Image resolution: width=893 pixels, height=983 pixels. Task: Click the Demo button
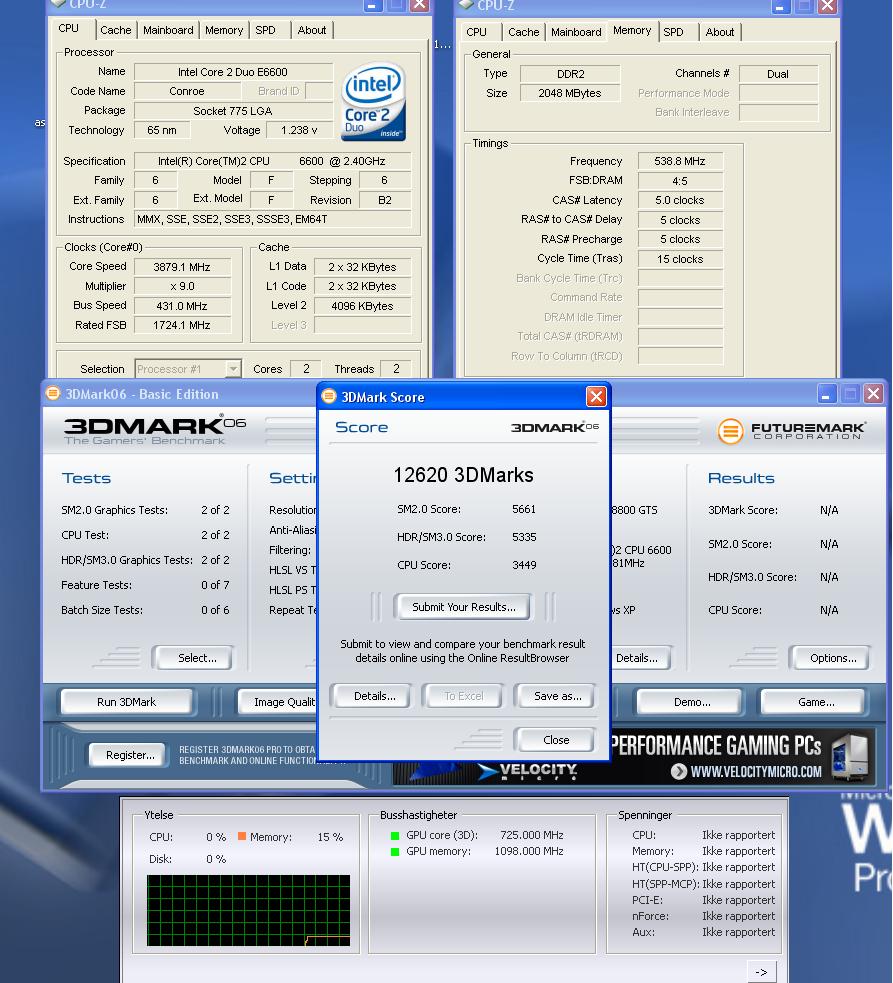(x=692, y=702)
